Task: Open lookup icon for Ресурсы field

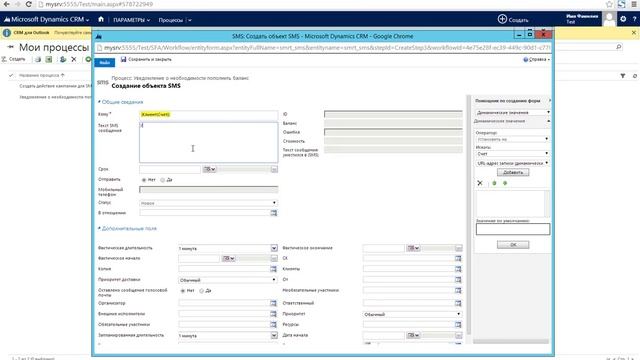Action: tap(458, 324)
